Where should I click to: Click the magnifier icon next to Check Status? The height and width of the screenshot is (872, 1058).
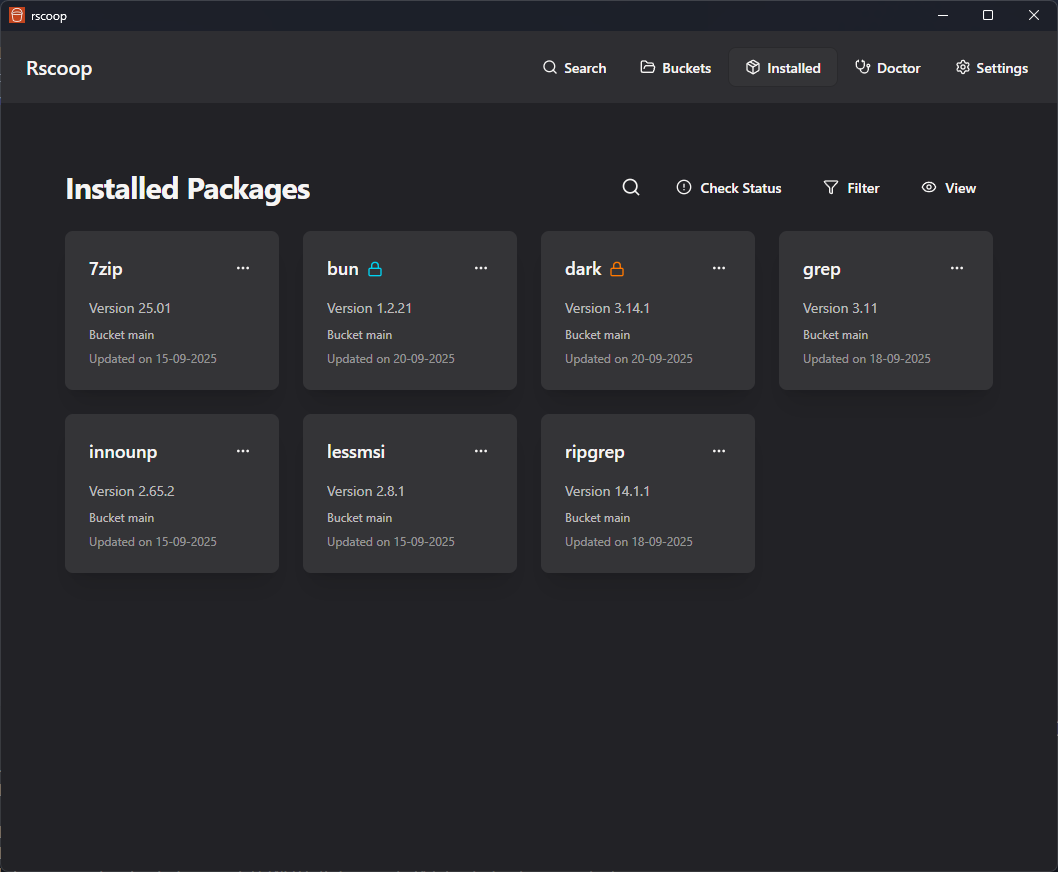pos(631,187)
